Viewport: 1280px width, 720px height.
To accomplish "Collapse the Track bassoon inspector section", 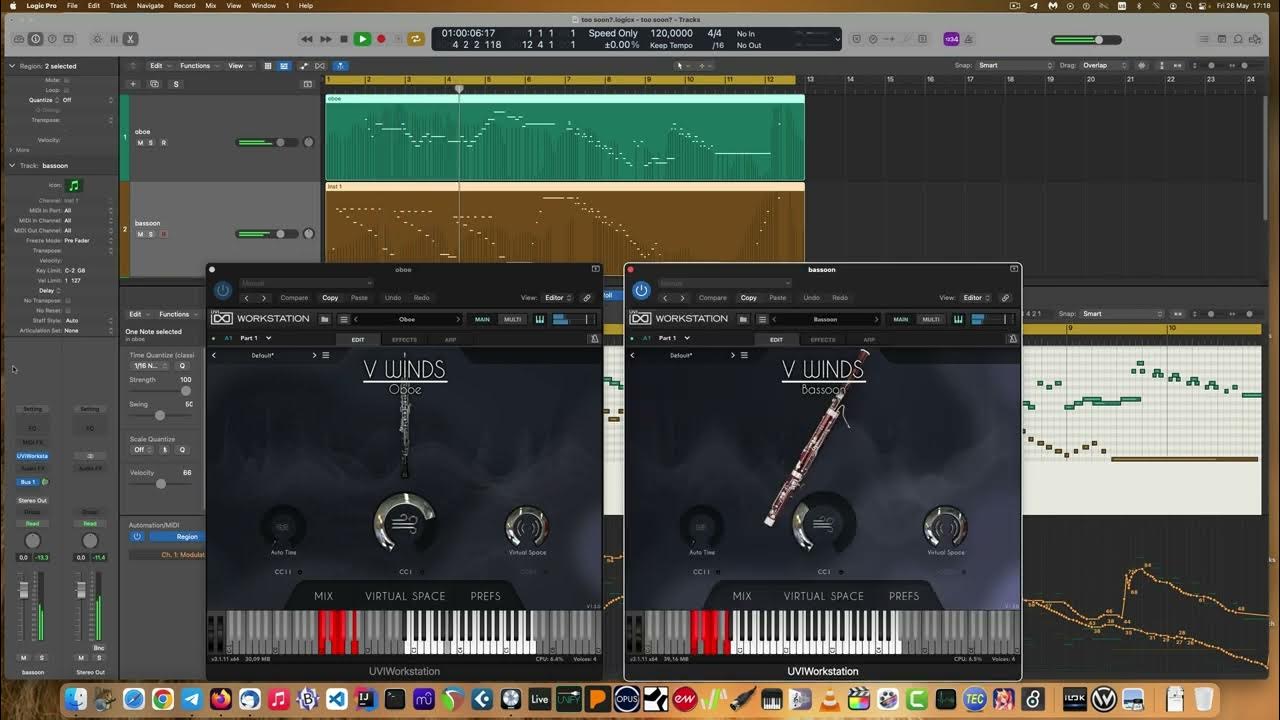I will click(12, 165).
